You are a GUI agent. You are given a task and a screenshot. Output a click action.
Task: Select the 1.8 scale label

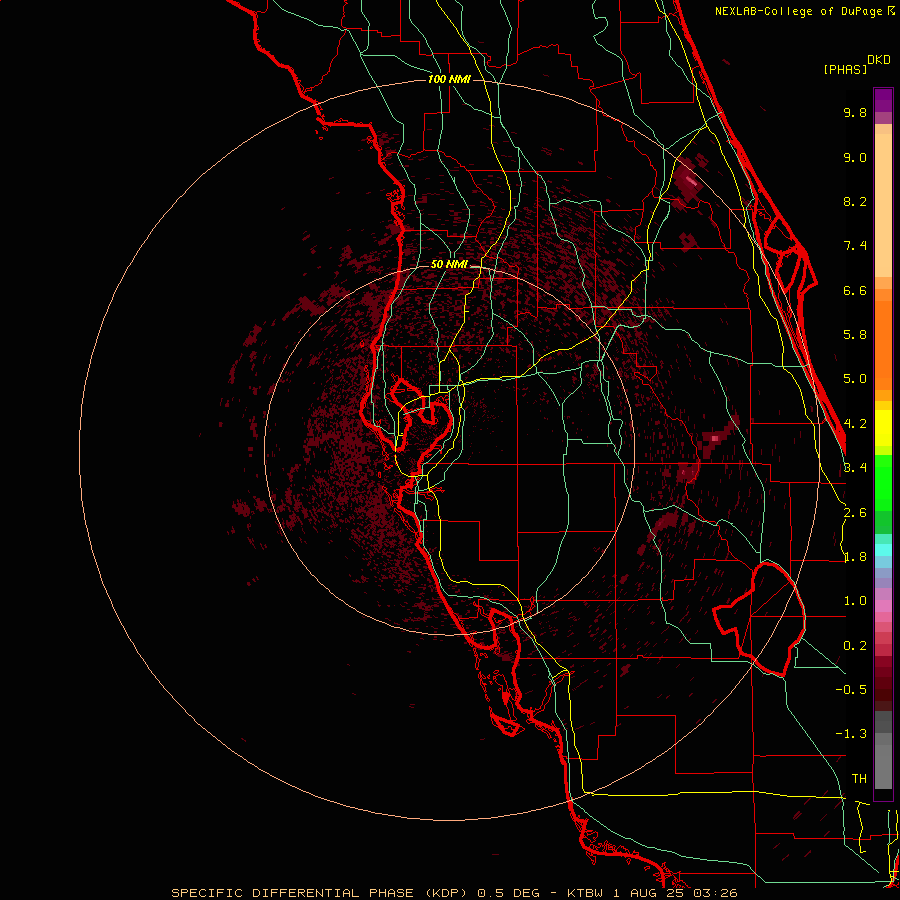855,557
